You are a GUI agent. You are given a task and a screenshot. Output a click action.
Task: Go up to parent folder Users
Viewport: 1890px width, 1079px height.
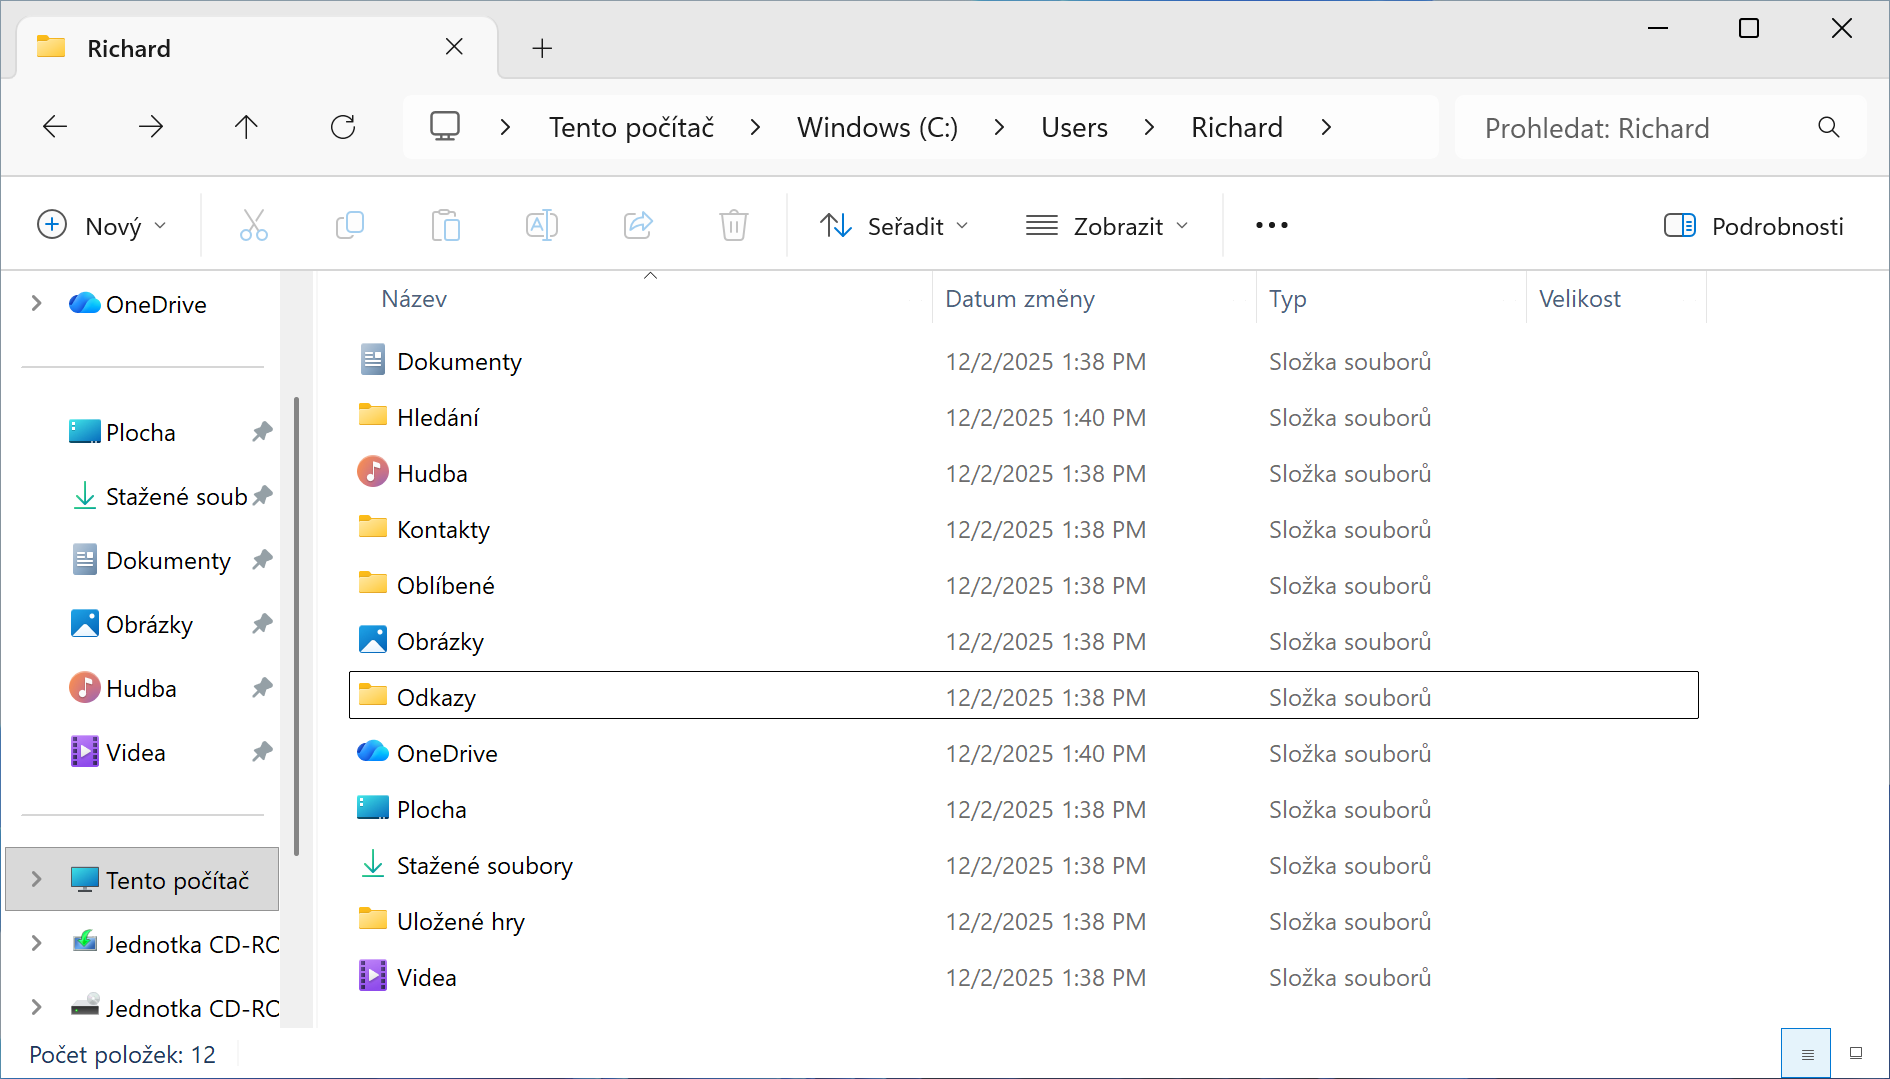[x=245, y=127]
